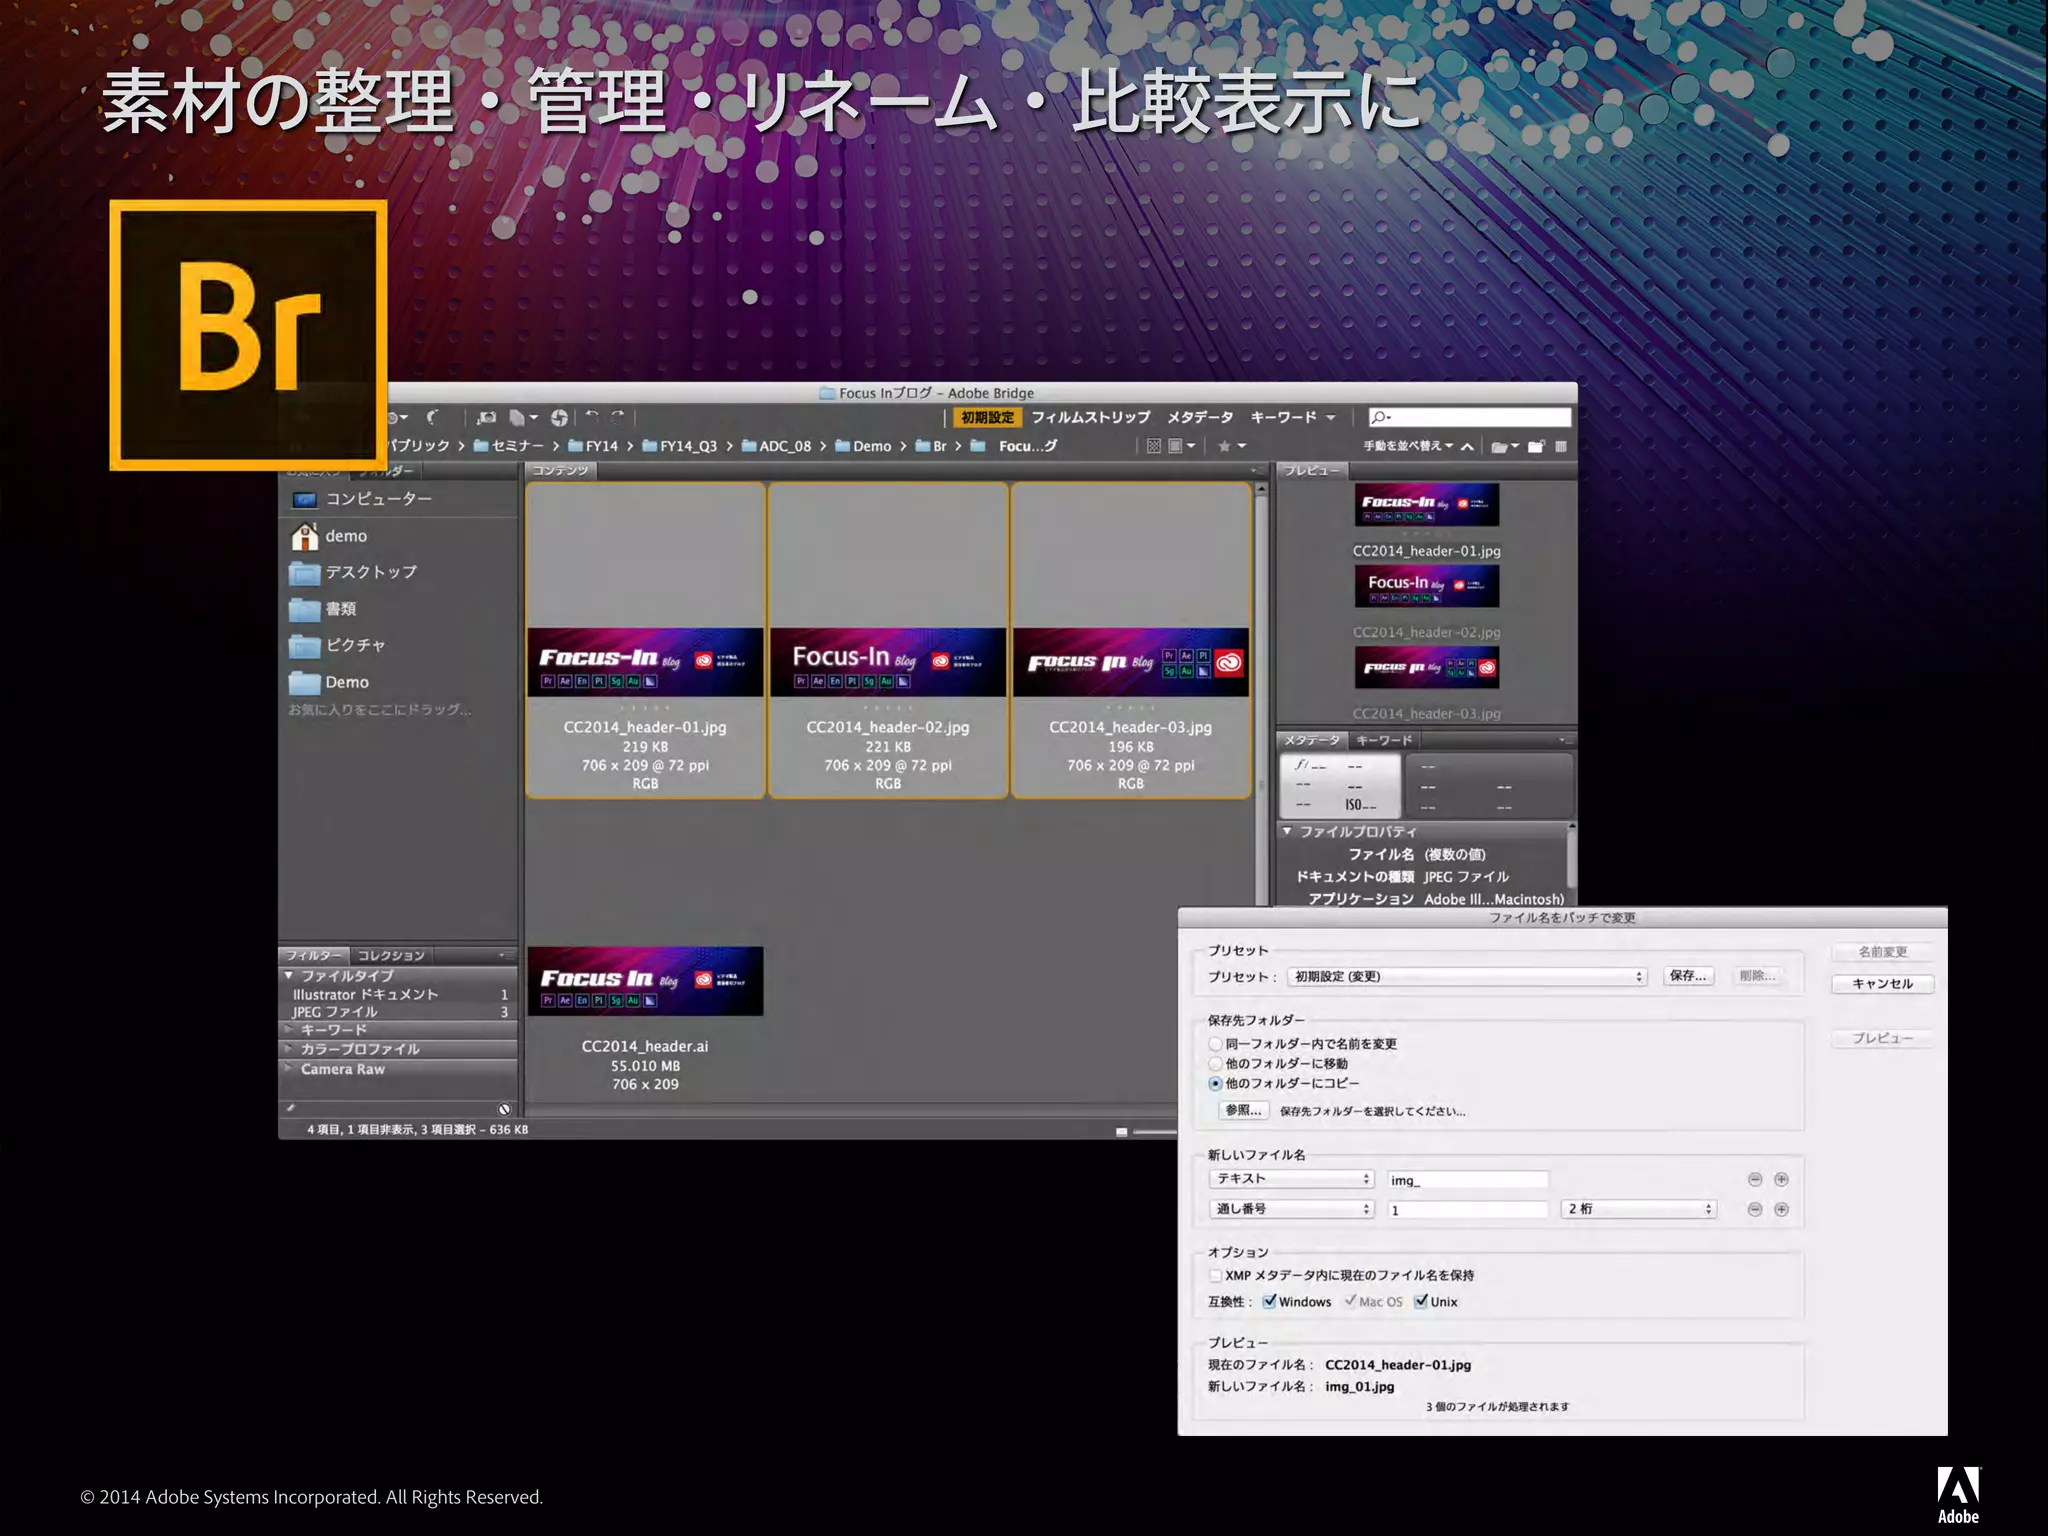Click the 参照... browse button
Screen dimensions: 2048x1536
pos(1244,1111)
